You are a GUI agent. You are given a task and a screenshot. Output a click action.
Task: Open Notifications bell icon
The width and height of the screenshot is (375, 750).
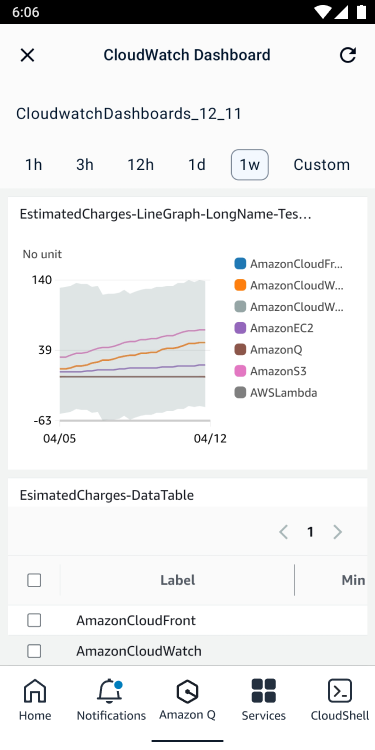[x=110, y=691]
